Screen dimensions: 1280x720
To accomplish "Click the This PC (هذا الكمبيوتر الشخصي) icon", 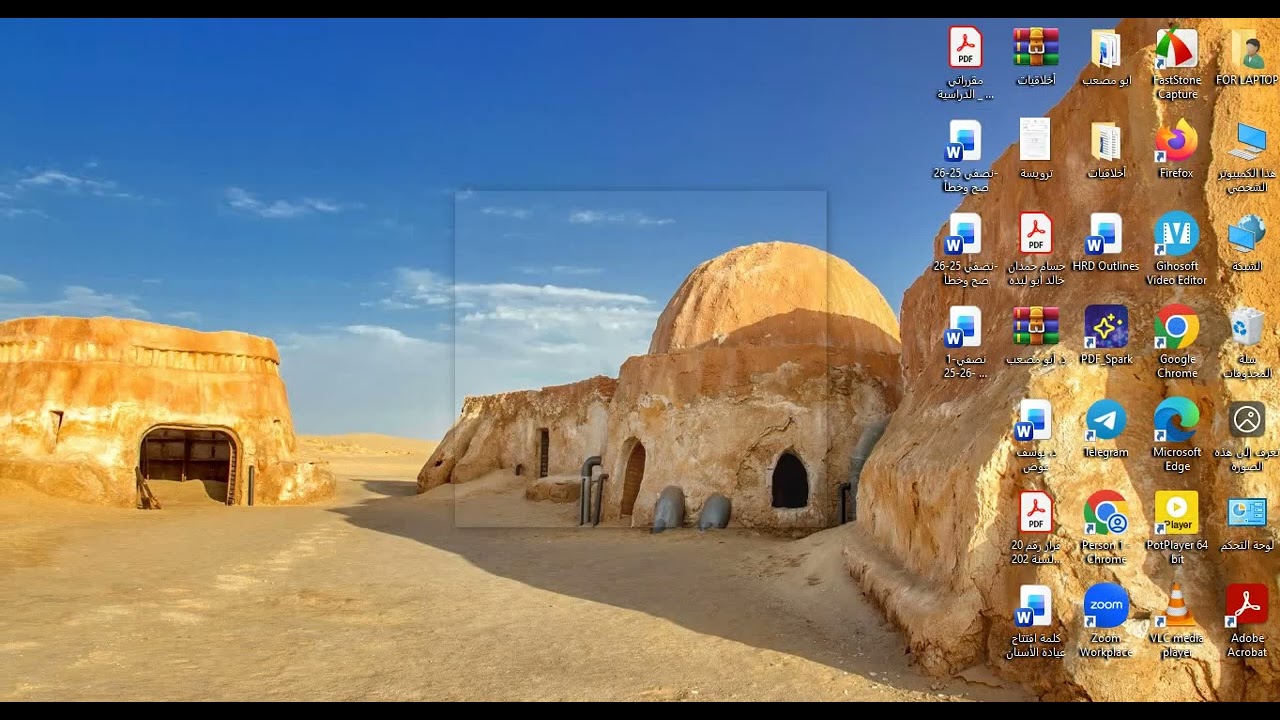I will (x=1247, y=156).
